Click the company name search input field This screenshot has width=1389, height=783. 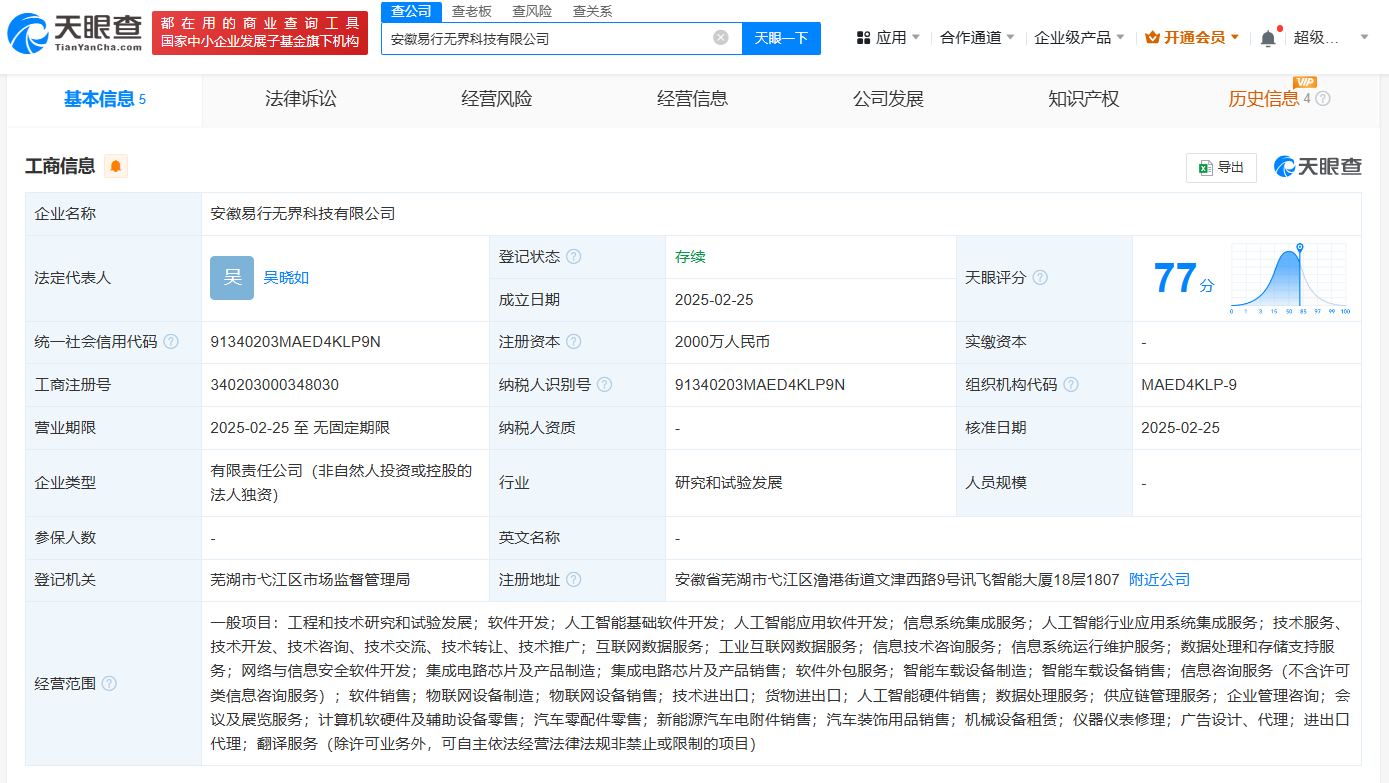click(x=545, y=38)
